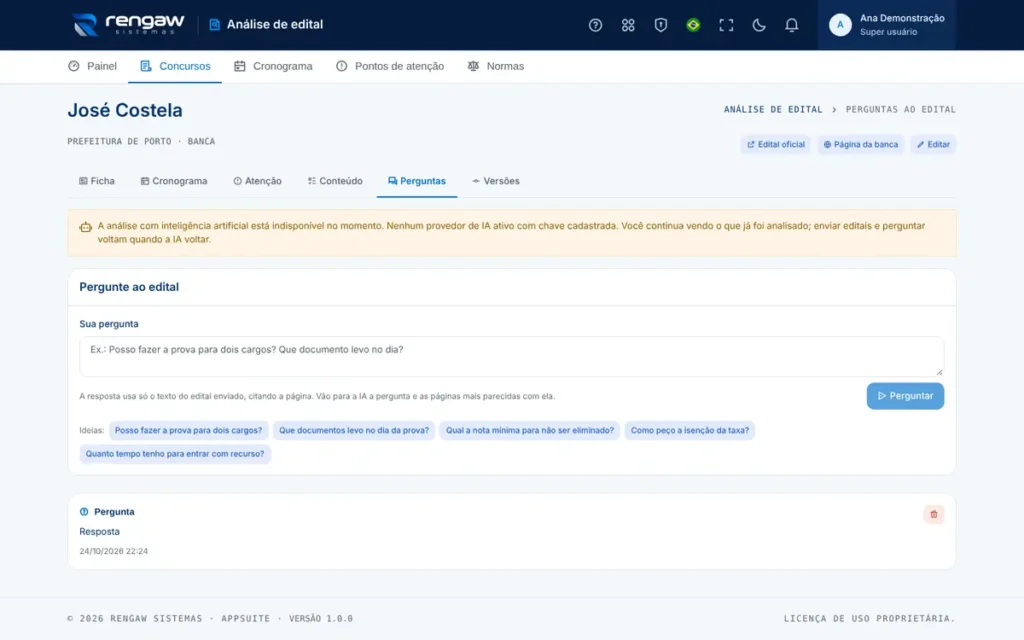
Task: Pick suggestion 'Posso fazer a prova para dois cargos?'
Action: [188, 430]
